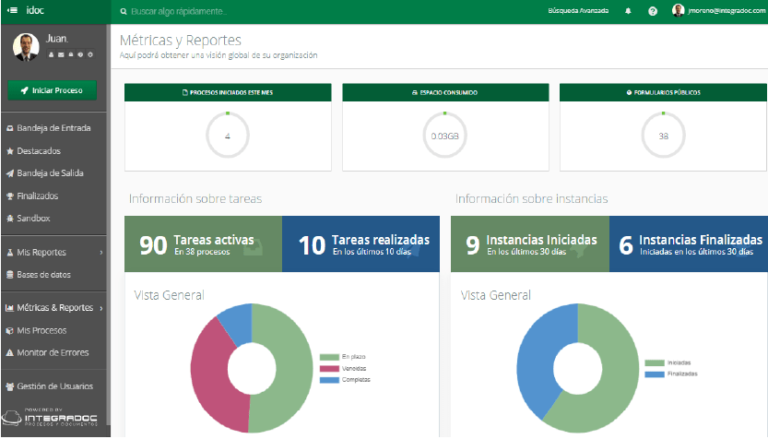Click the database icon beside Bases de datos

[x=10, y=275]
